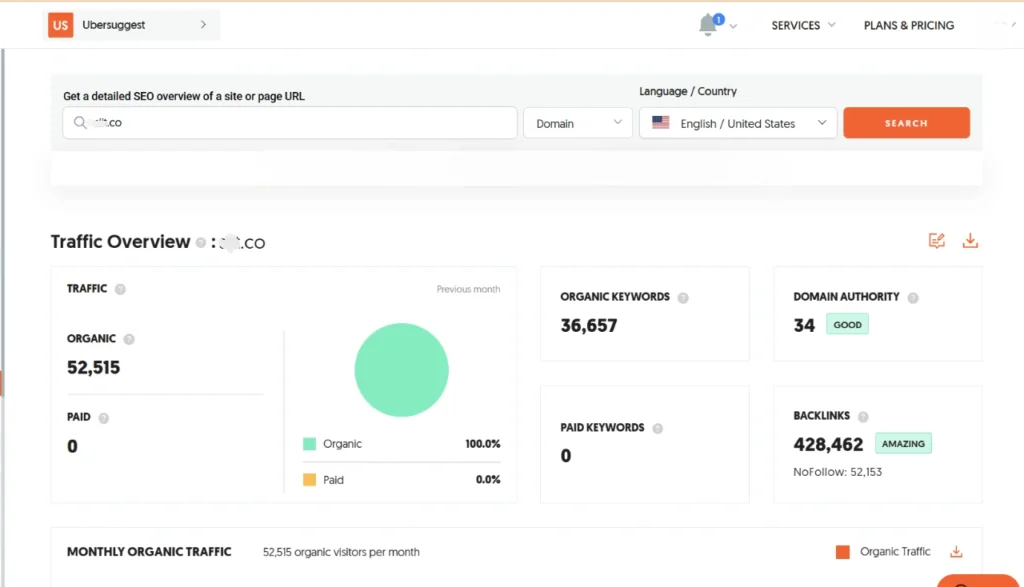Open the notification bell

708,25
